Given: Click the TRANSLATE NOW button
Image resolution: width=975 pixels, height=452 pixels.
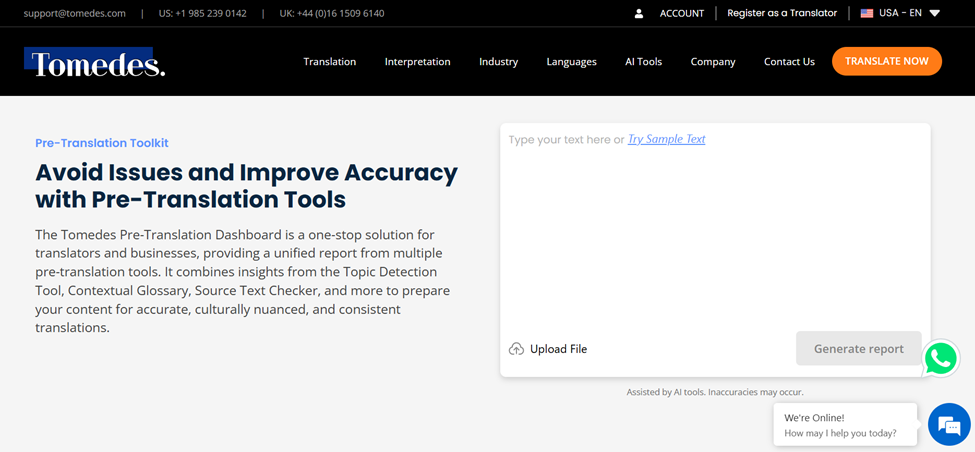Looking at the screenshot, I should [x=887, y=61].
